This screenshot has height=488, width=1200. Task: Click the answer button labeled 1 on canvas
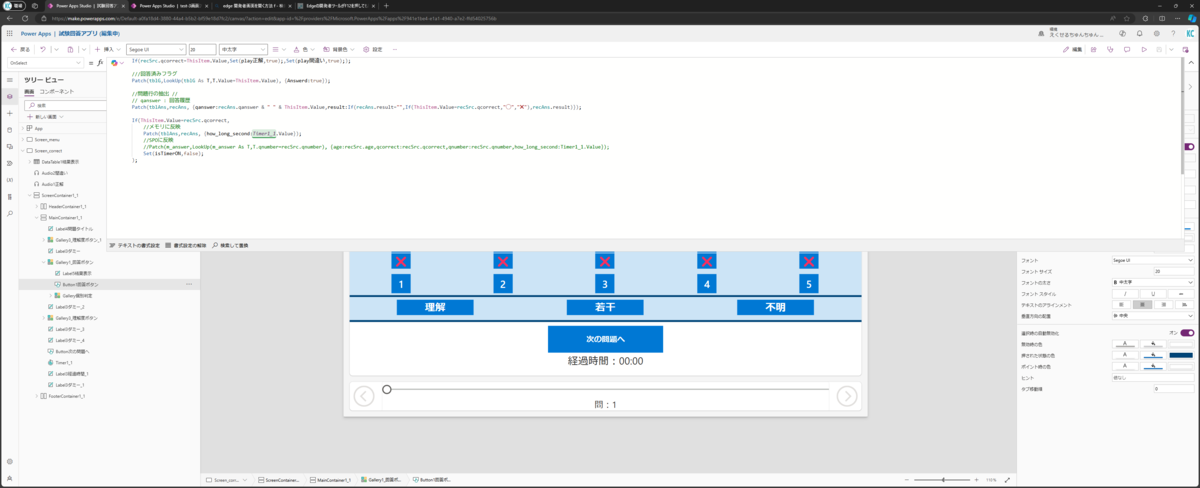tap(401, 284)
